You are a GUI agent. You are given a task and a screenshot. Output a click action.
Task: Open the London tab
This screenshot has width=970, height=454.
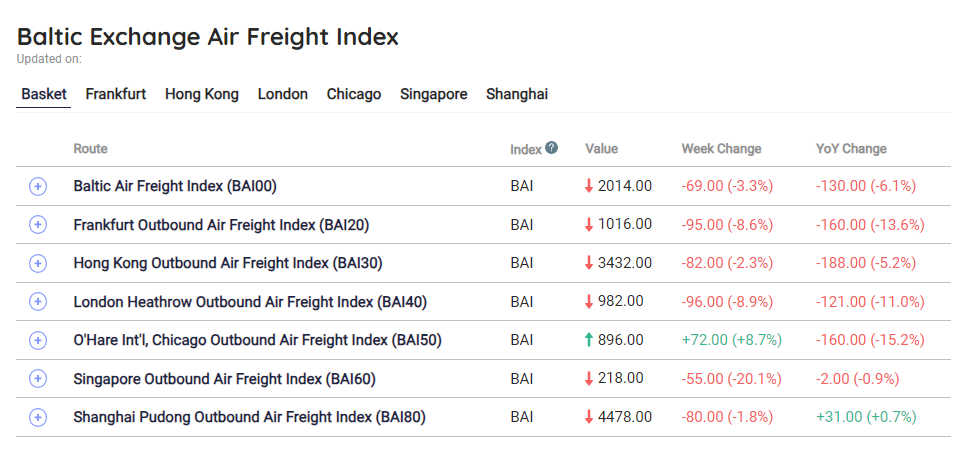pos(283,94)
